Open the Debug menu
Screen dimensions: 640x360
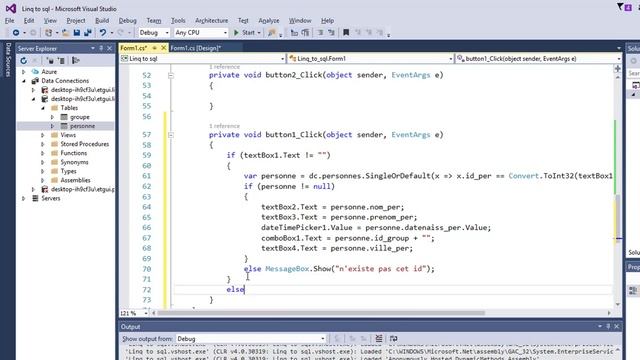pos(127,20)
